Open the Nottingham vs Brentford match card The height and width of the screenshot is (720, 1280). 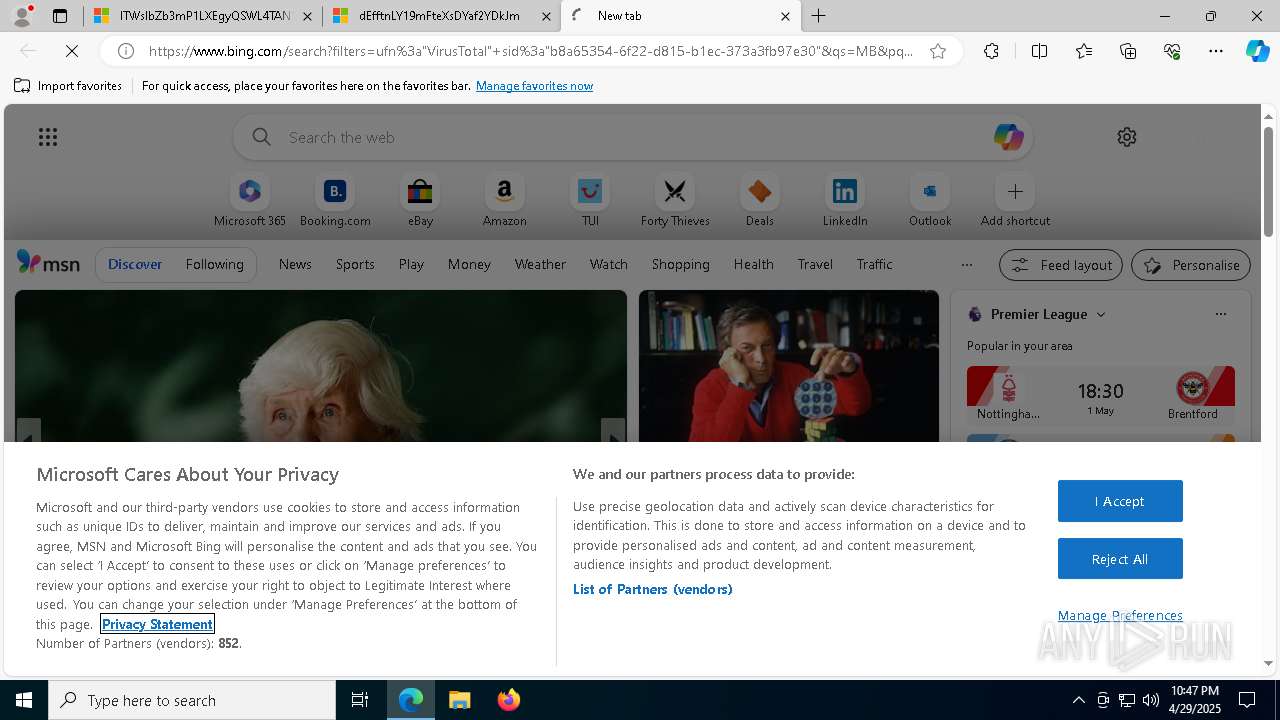click(1100, 394)
